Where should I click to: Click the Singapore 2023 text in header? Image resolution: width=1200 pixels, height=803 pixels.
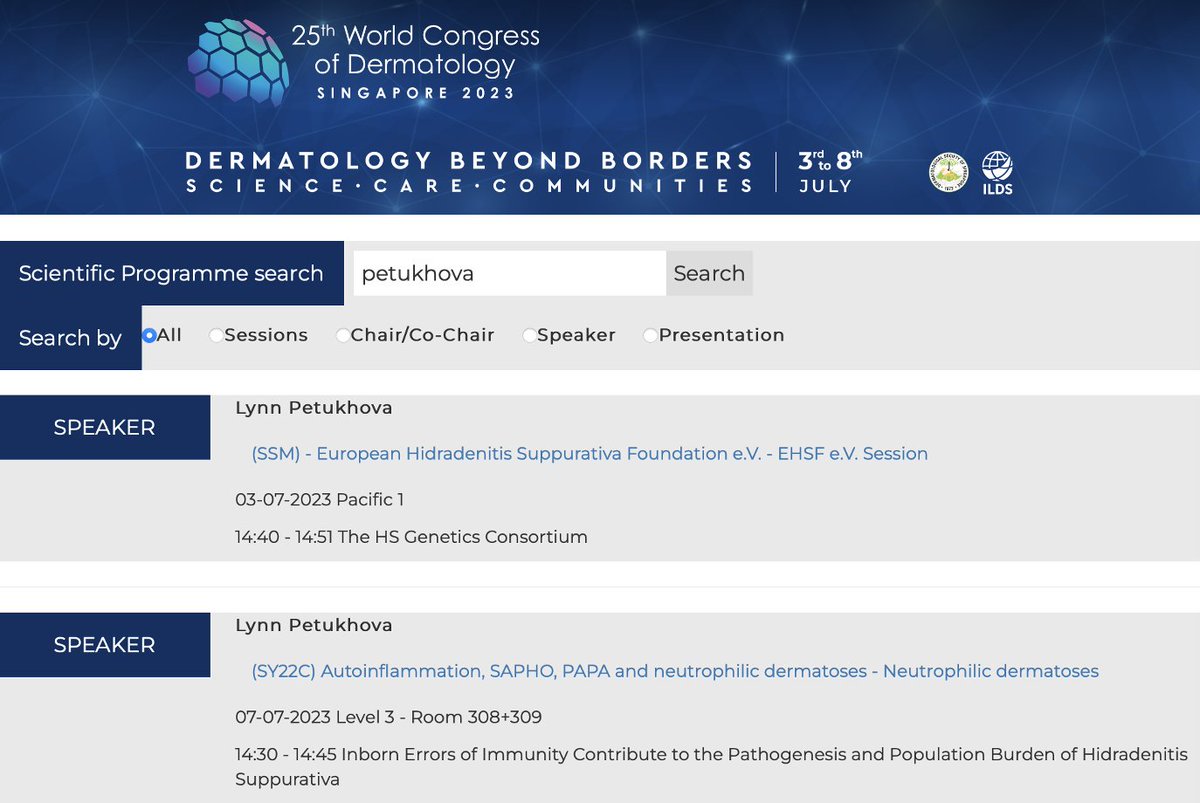pos(416,93)
